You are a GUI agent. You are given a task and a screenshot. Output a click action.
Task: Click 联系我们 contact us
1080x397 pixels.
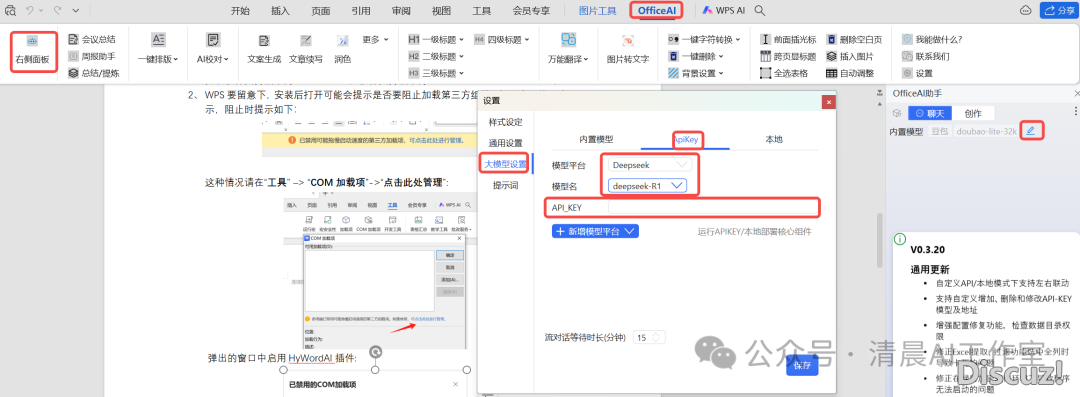[926, 56]
